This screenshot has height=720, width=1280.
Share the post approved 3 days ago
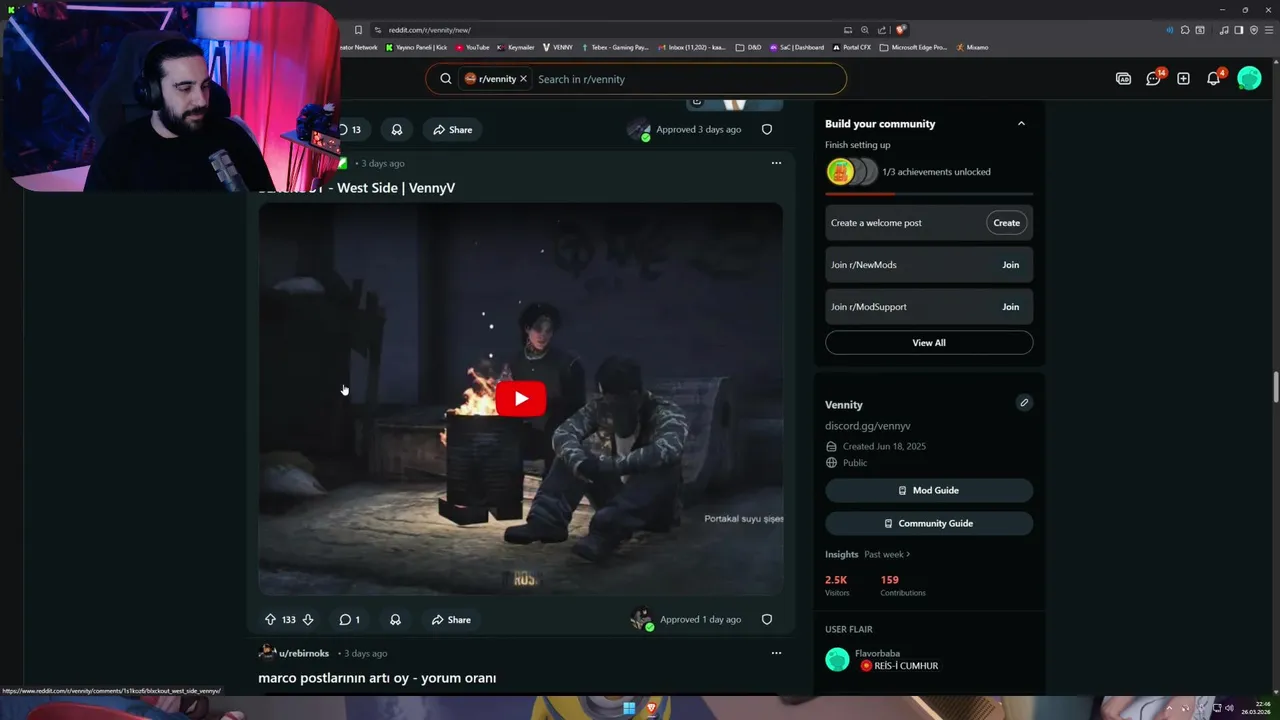coord(452,130)
